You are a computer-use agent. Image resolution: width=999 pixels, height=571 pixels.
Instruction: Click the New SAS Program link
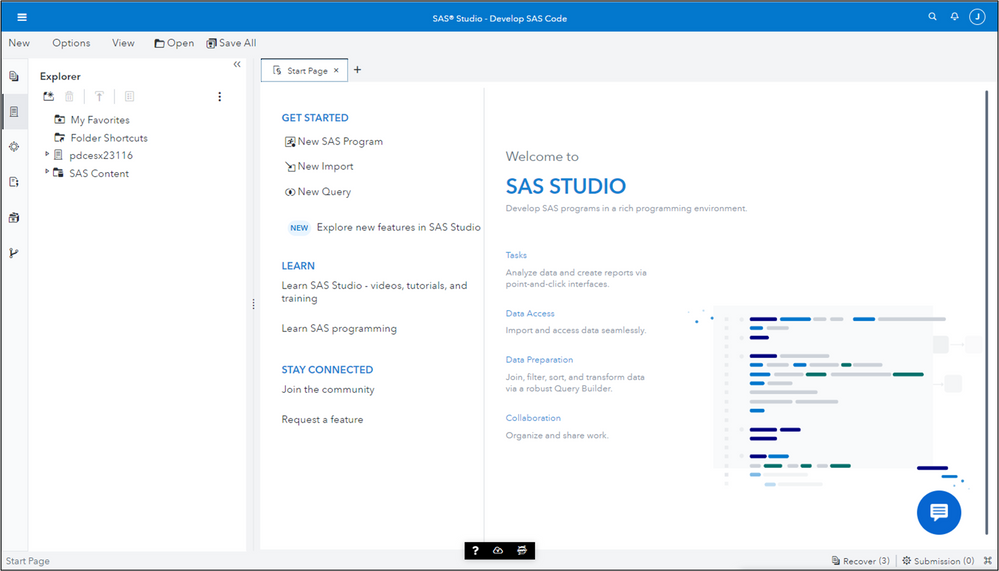(339, 142)
